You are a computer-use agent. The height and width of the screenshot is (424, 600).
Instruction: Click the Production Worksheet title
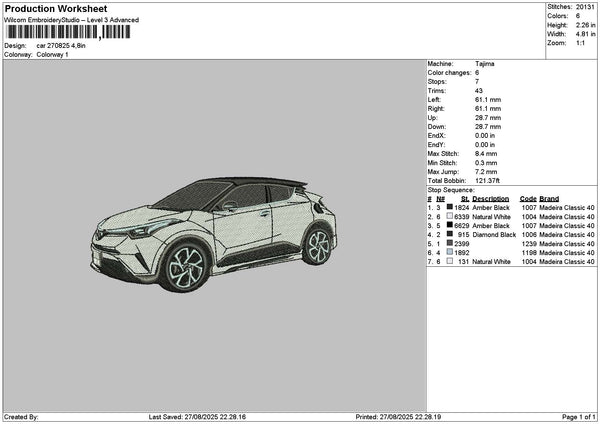click(55, 8)
